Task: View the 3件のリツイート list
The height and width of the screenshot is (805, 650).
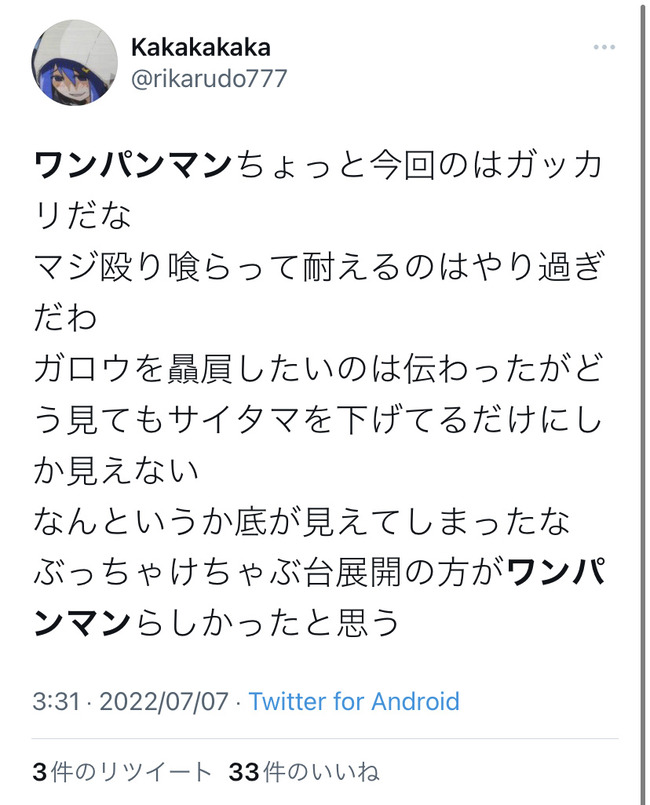Action: [122, 772]
